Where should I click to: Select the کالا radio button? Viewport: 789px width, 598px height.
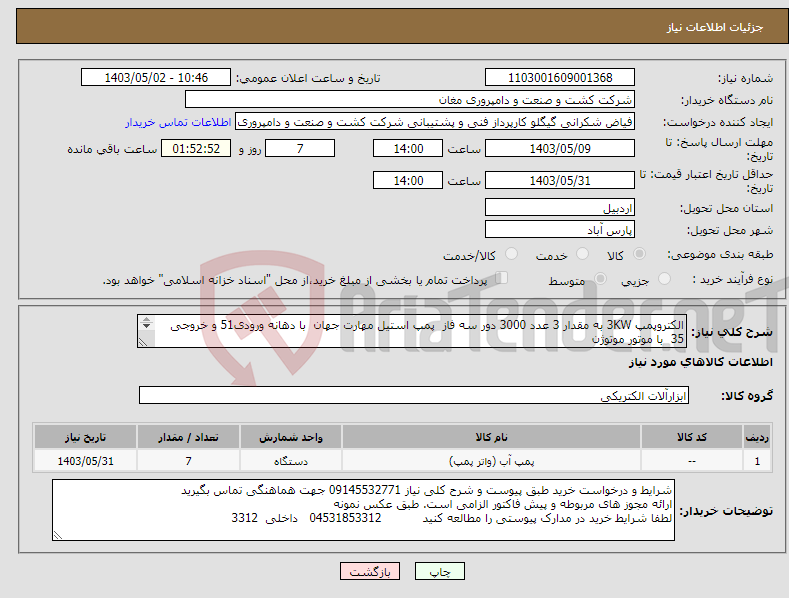[640, 254]
